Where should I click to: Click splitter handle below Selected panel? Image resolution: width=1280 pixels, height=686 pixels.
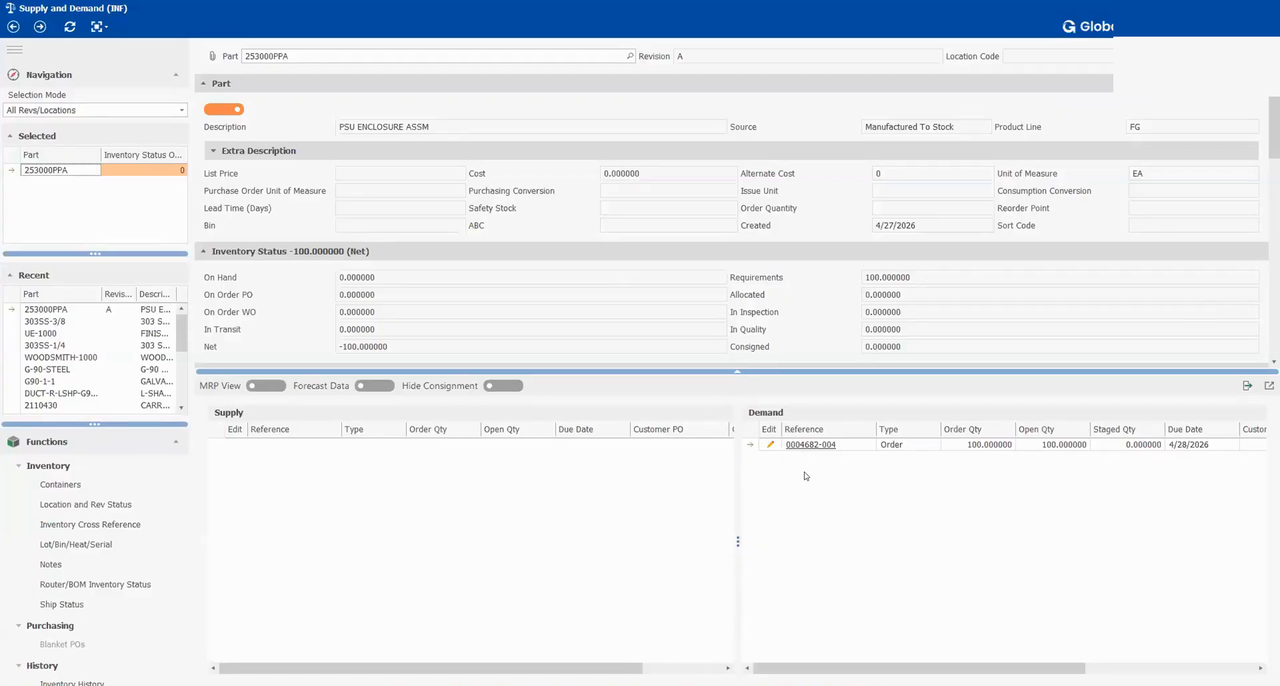(x=95, y=254)
